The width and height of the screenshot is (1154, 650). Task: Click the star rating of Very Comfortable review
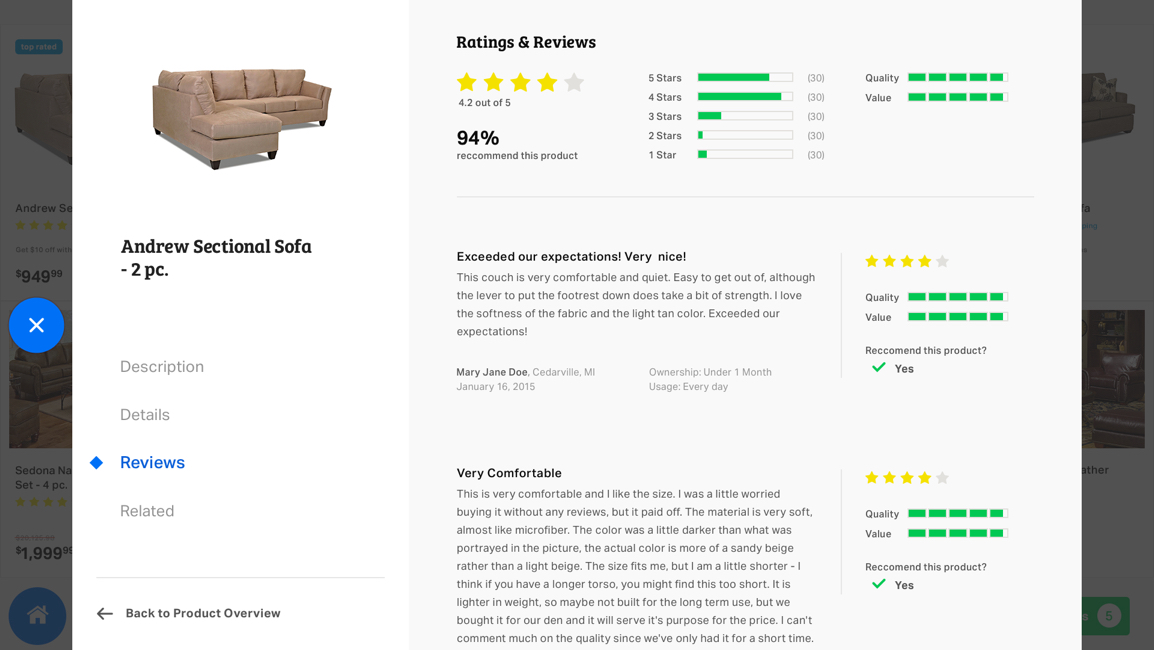(x=906, y=478)
